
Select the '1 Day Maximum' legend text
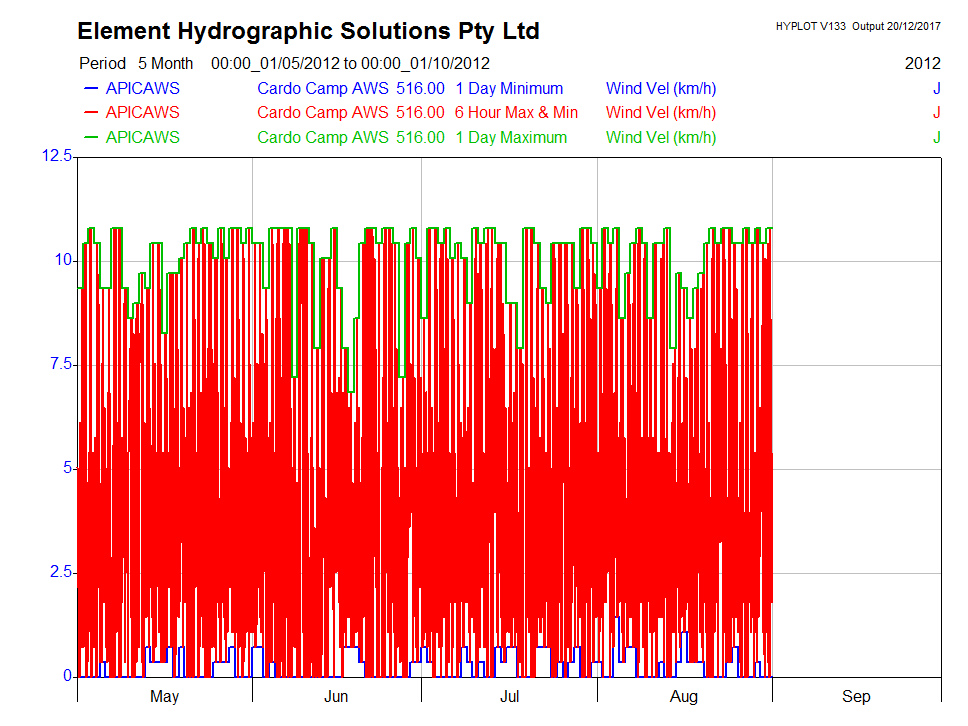[511, 138]
